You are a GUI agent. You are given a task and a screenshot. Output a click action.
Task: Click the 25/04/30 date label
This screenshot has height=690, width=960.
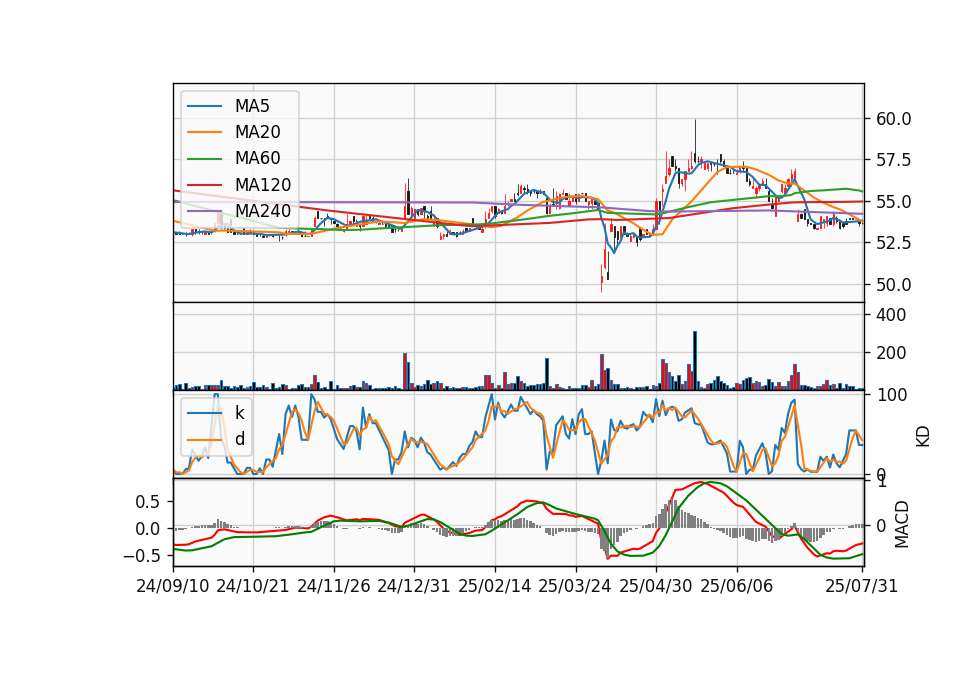click(656, 586)
